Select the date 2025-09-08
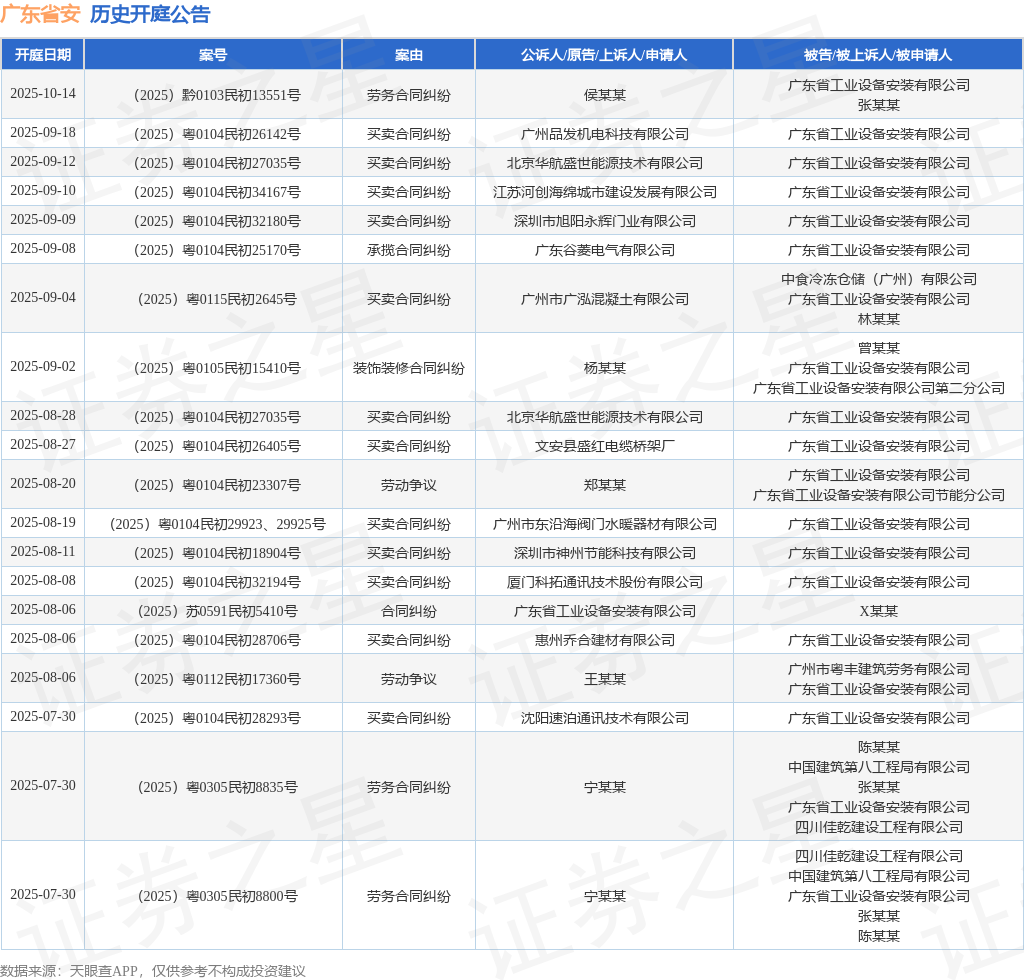 tap(43, 248)
